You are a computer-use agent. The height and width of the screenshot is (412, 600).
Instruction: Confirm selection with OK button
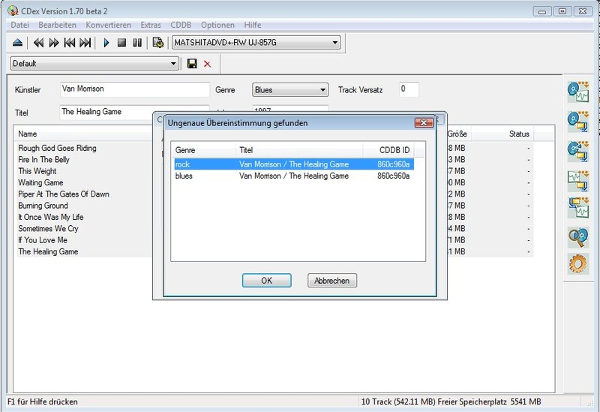267,280
